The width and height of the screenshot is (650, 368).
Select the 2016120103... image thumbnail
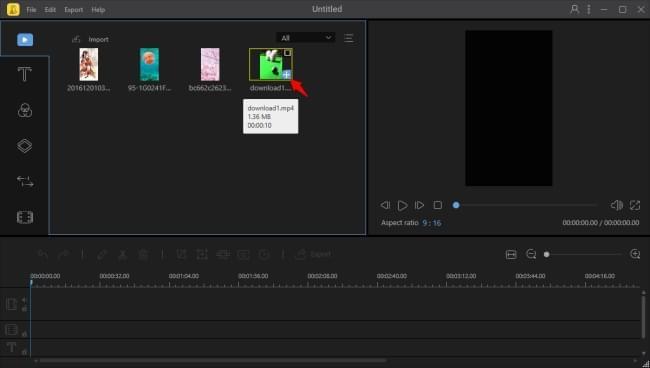(89, 64)
